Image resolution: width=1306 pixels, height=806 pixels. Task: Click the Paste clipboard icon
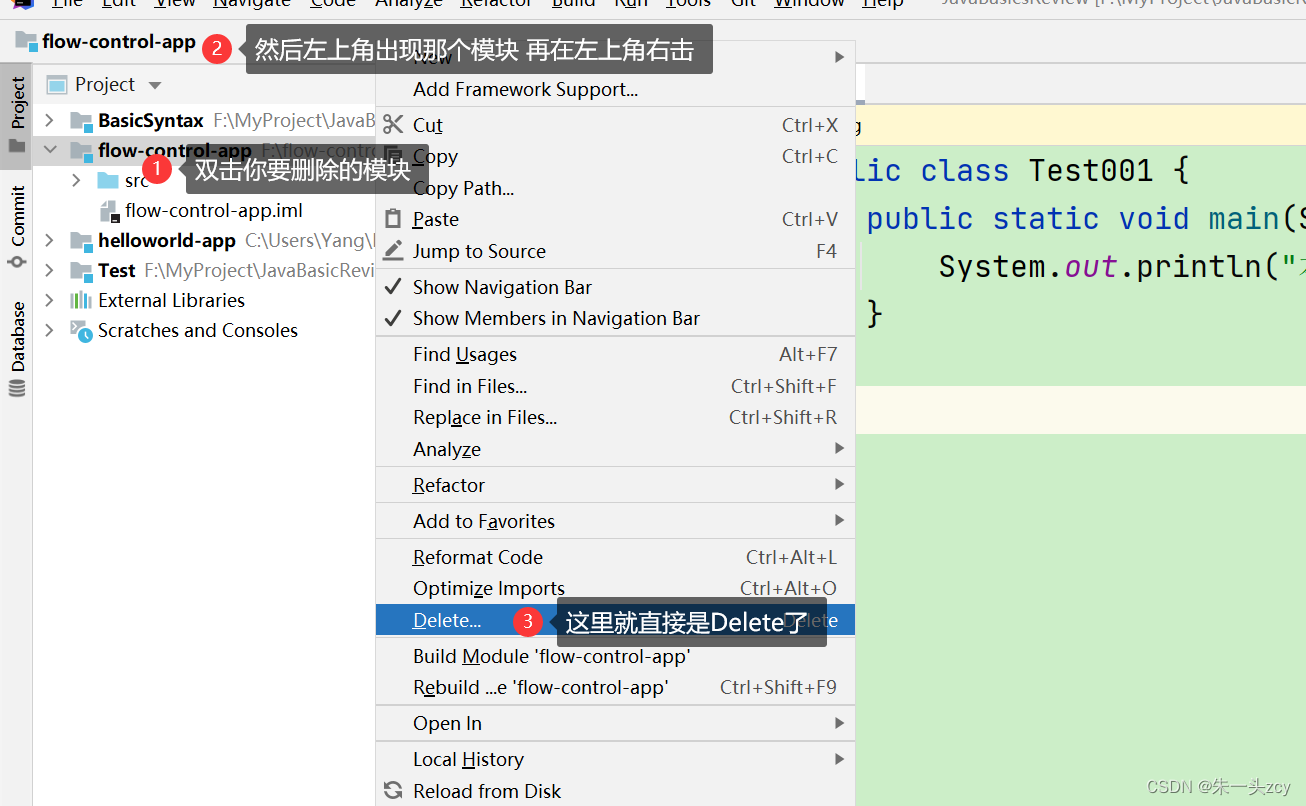(393, 219)
